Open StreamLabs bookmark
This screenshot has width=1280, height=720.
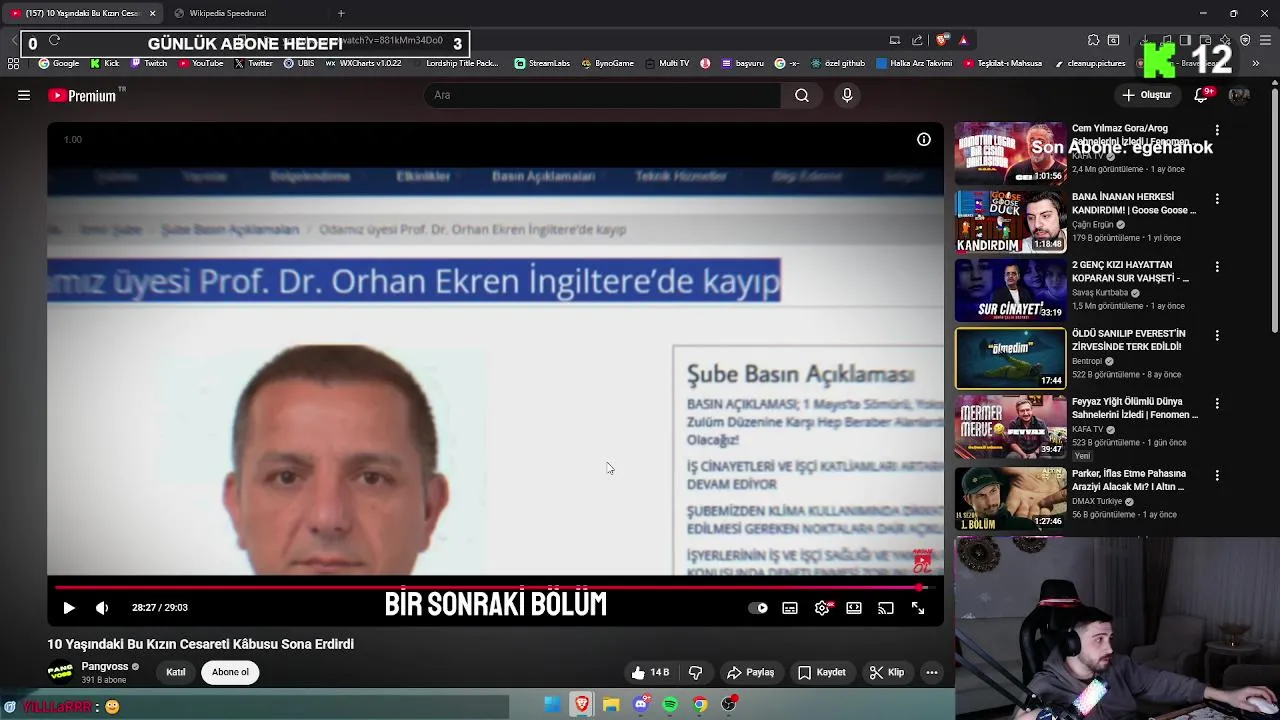(542, 63)
